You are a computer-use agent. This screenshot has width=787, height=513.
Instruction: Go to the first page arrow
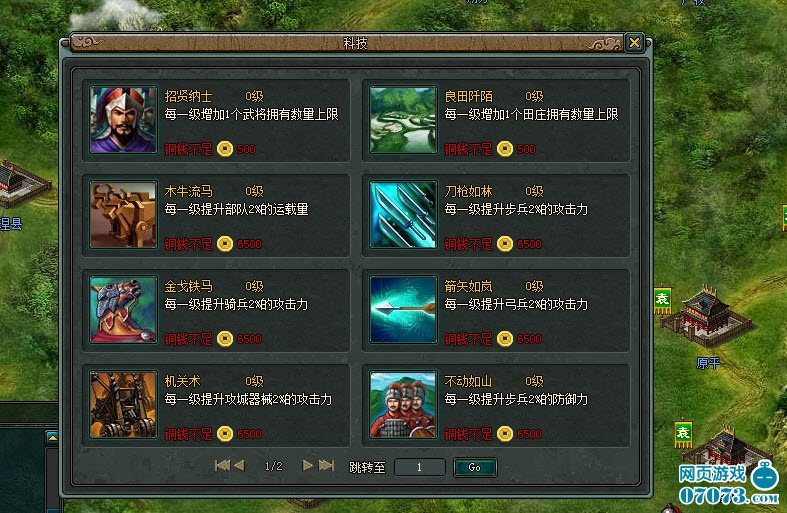pos(222,466)
